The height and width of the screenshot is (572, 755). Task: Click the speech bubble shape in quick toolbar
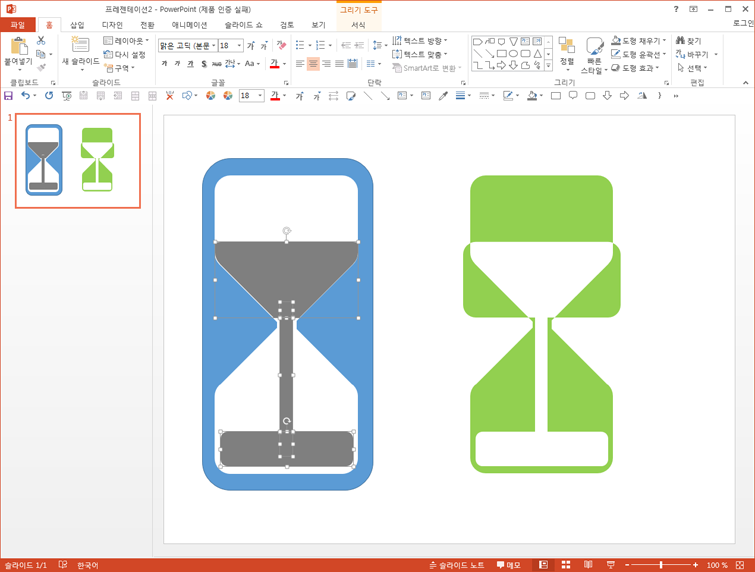pyautogui.click(x=573, y=96)
